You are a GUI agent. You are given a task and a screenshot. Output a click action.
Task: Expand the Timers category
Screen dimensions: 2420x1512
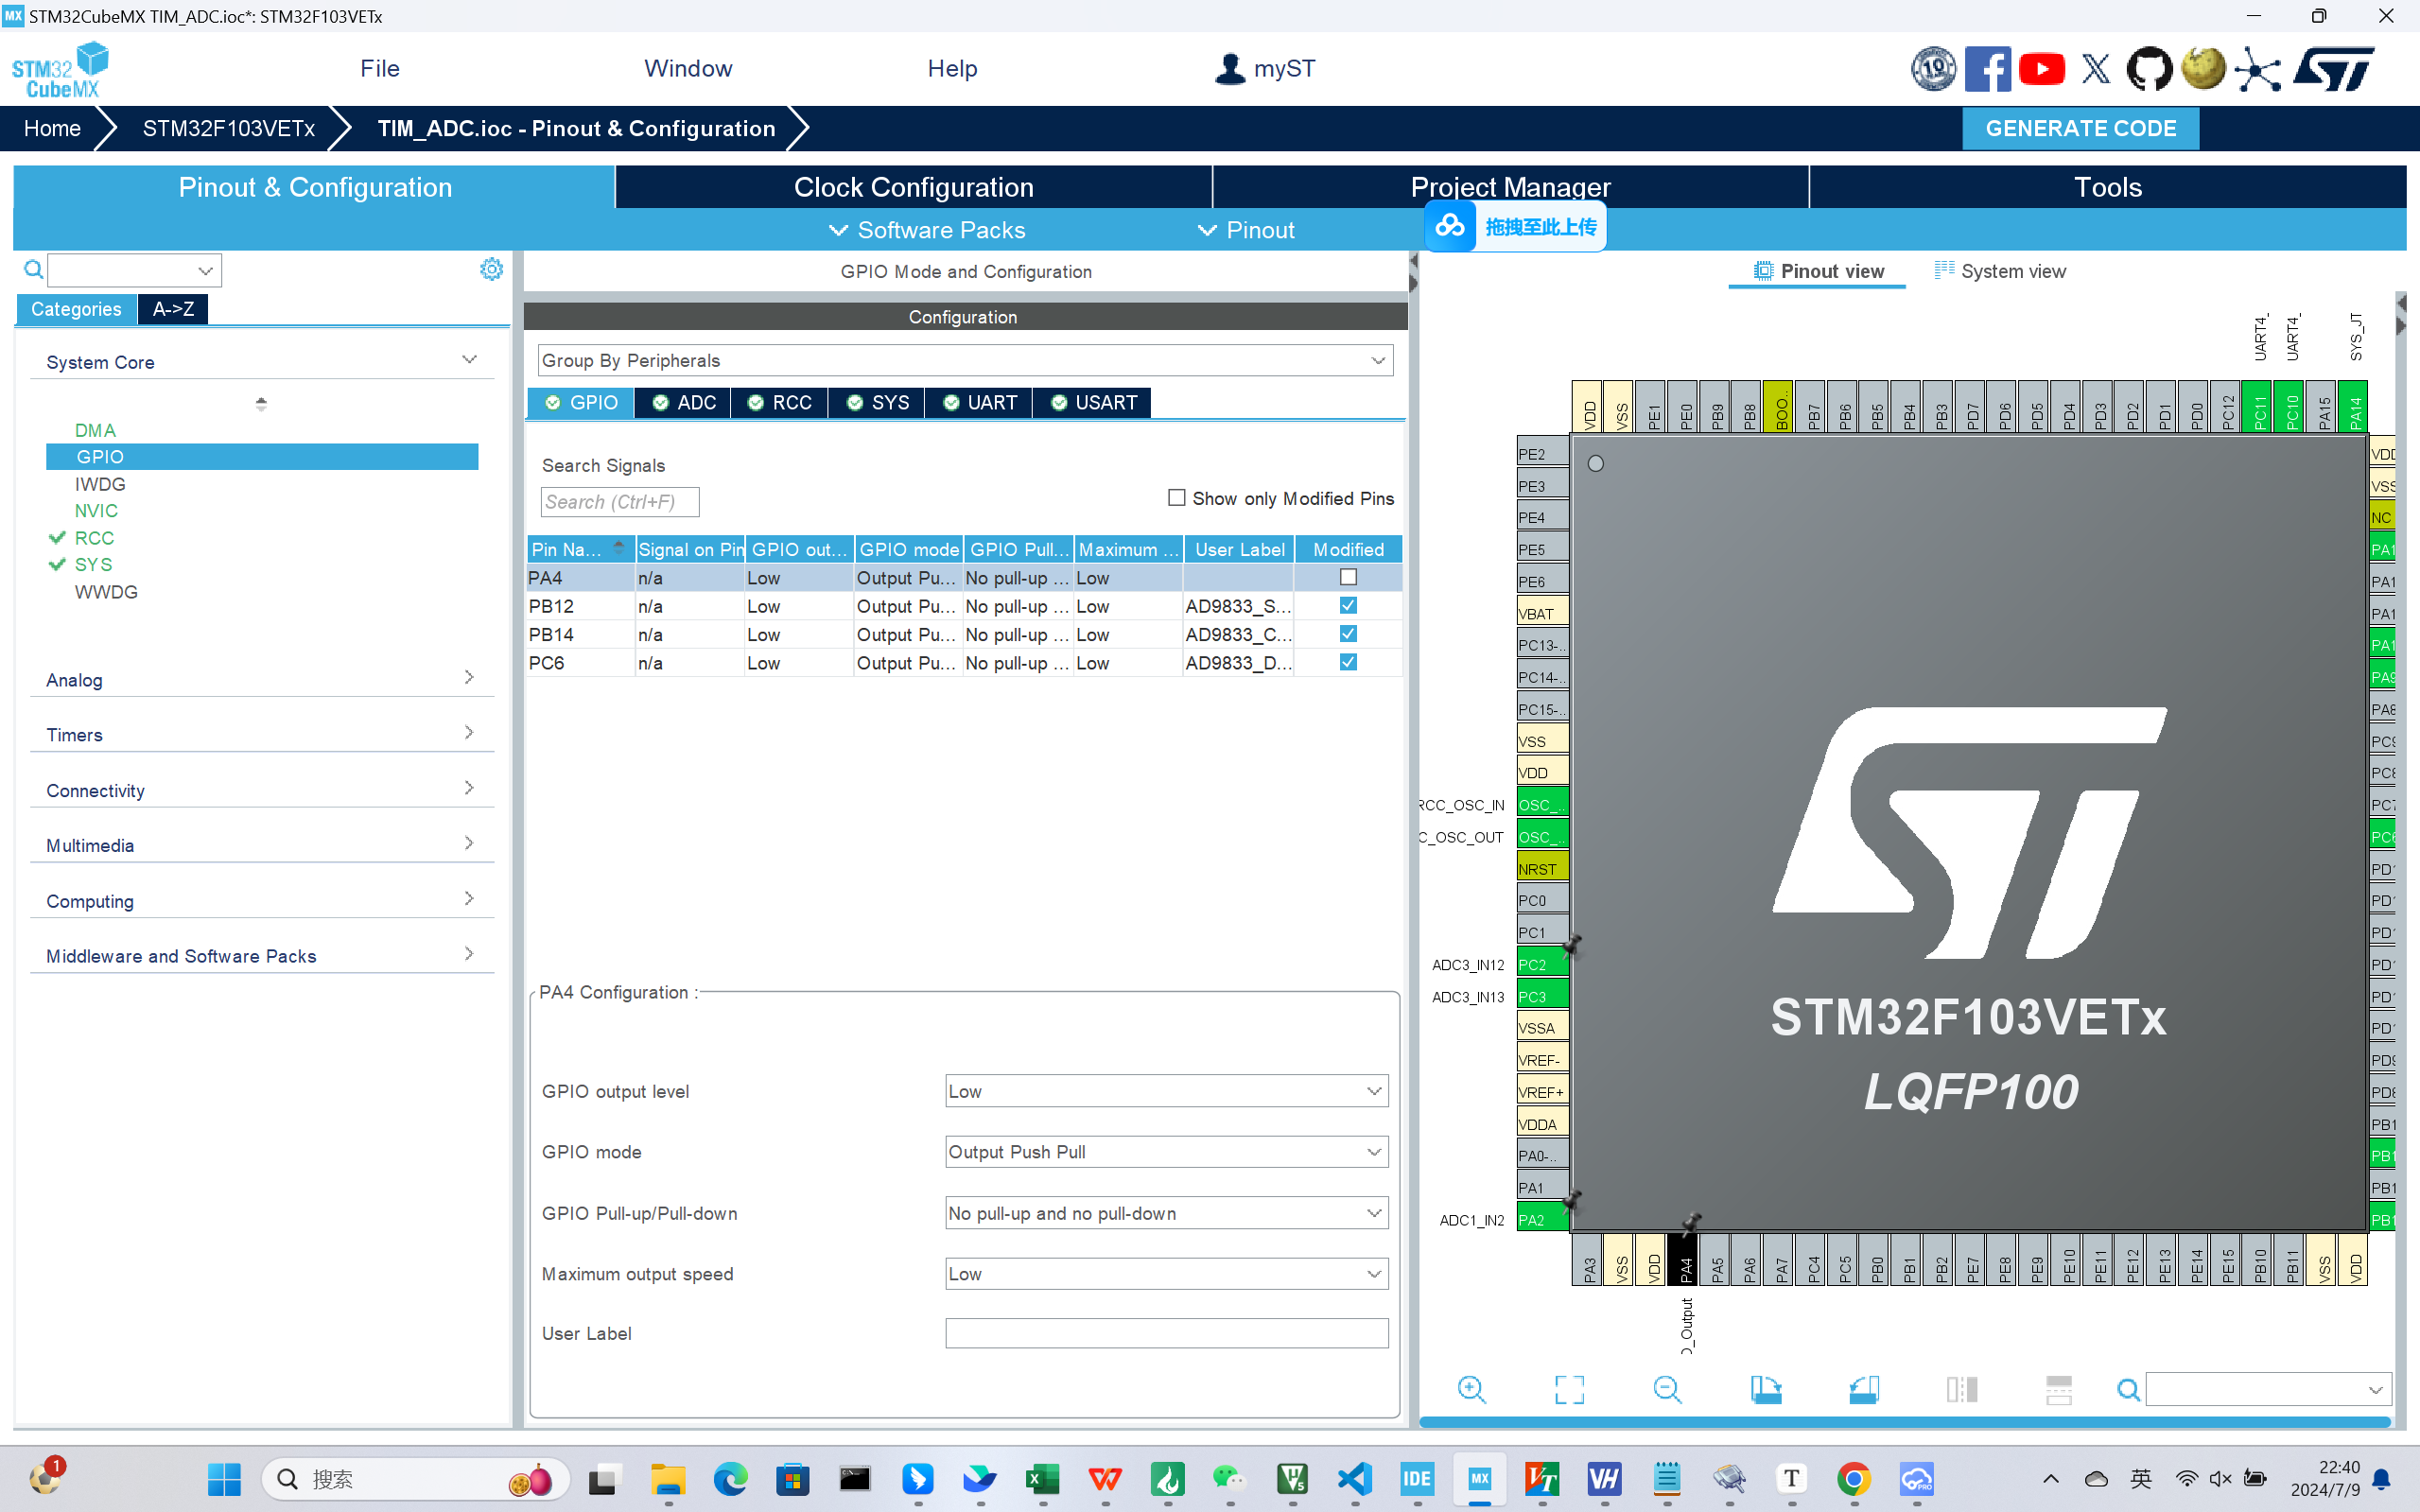260,735
